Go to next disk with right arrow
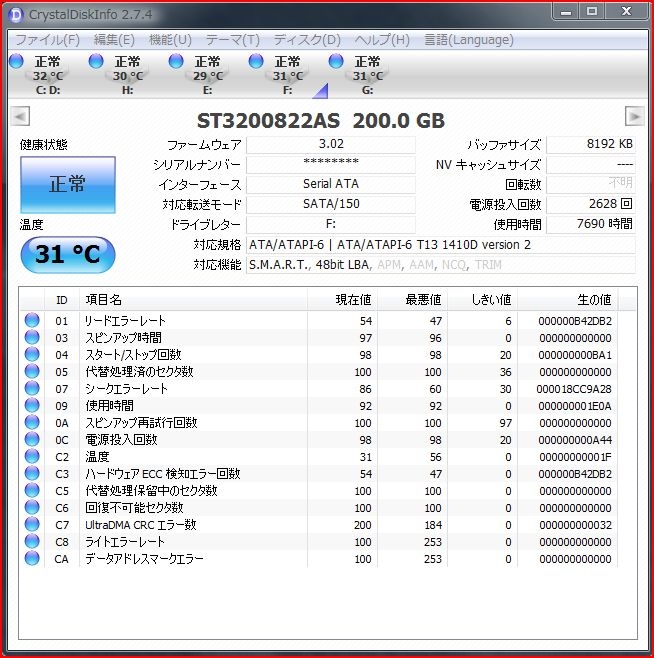The width and height of the screenshot is (654, 658). point(634,116)
